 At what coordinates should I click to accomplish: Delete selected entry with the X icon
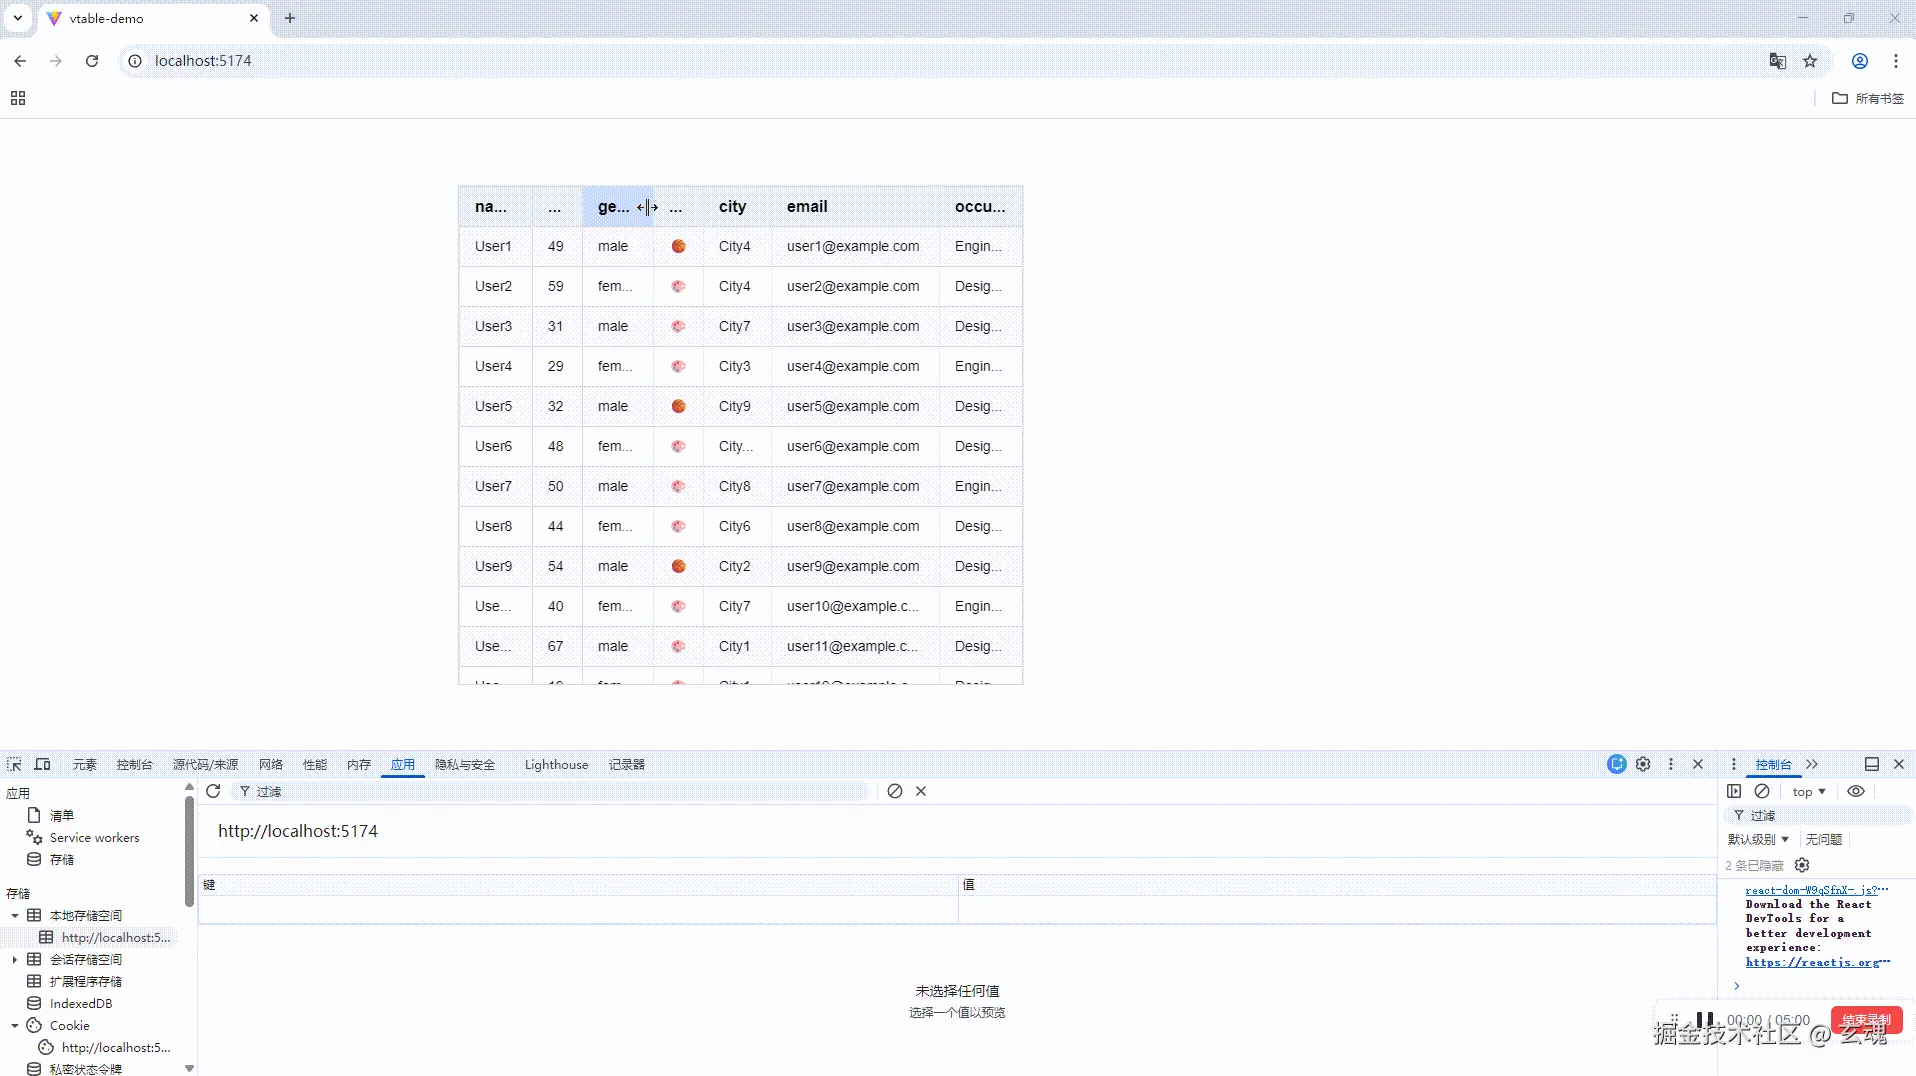921,791
